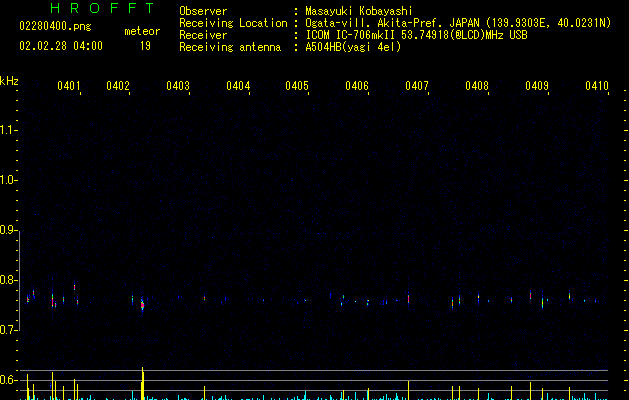Click the 0402 time marker
This screenshot has width=629, height=400.
118,86
